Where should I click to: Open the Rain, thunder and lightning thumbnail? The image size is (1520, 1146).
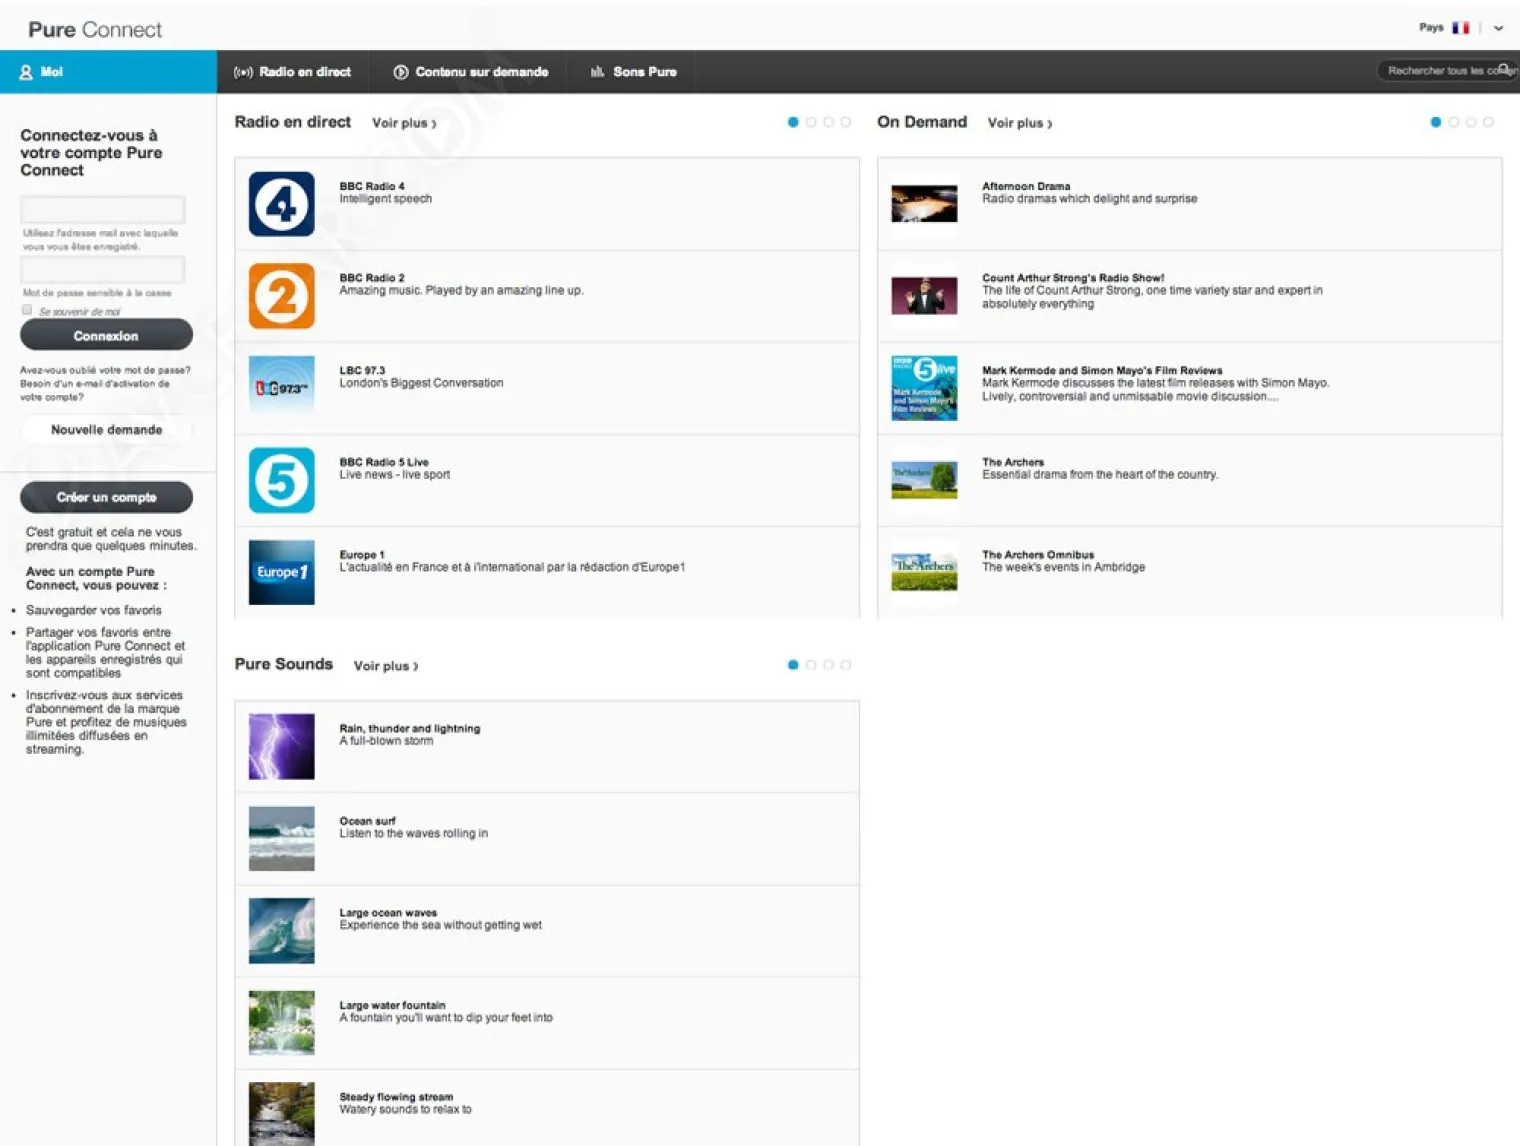click(x=281, y=746)
